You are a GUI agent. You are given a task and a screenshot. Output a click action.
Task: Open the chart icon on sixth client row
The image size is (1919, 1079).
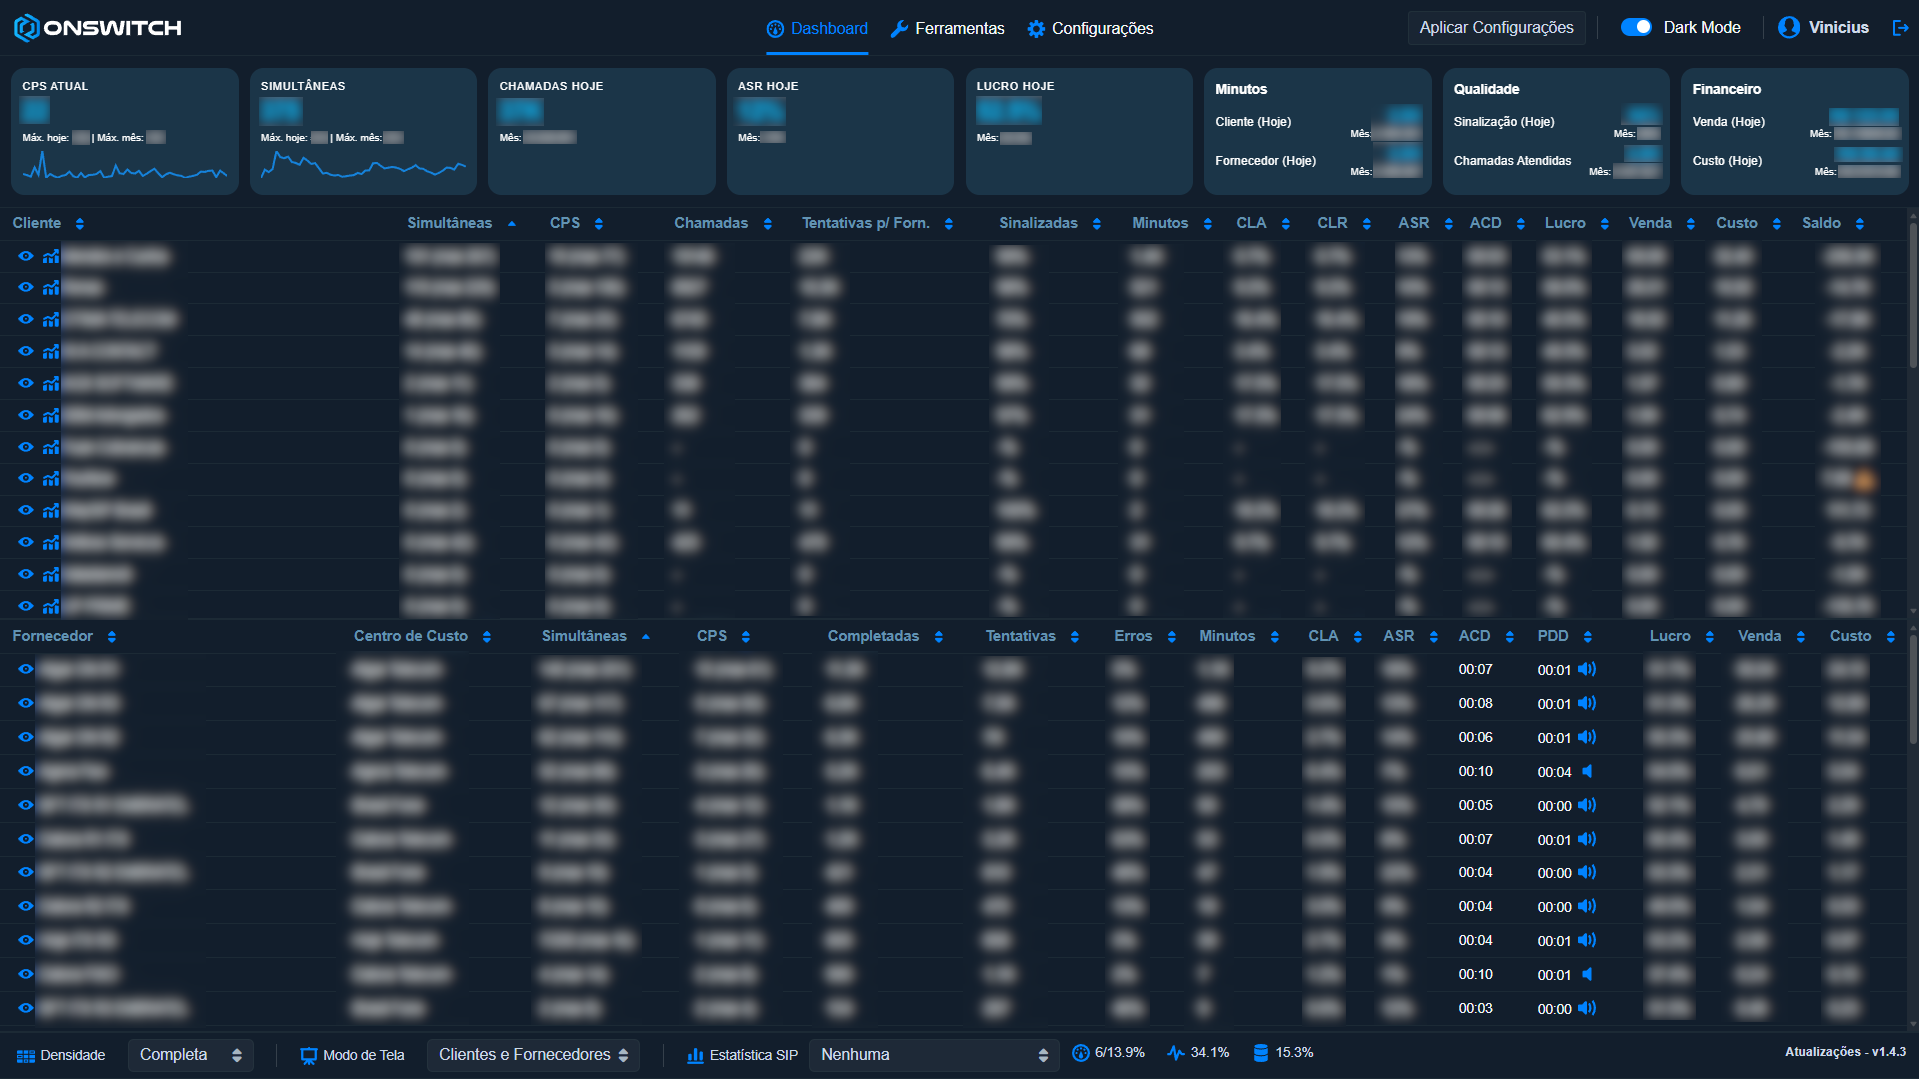[51, 415]
